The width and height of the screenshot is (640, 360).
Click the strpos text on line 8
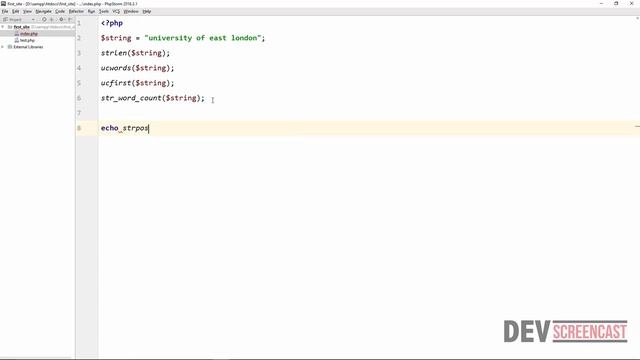coord(136,128)
